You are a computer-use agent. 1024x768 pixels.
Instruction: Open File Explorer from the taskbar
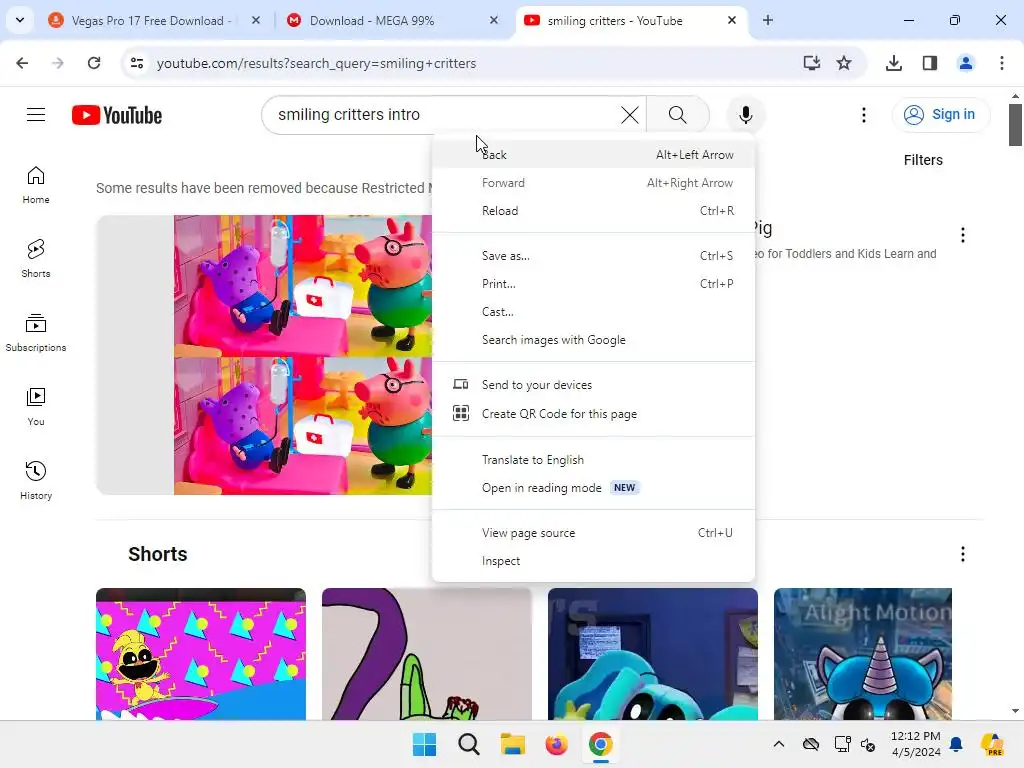pyautogui.click(x=513, y=744)
